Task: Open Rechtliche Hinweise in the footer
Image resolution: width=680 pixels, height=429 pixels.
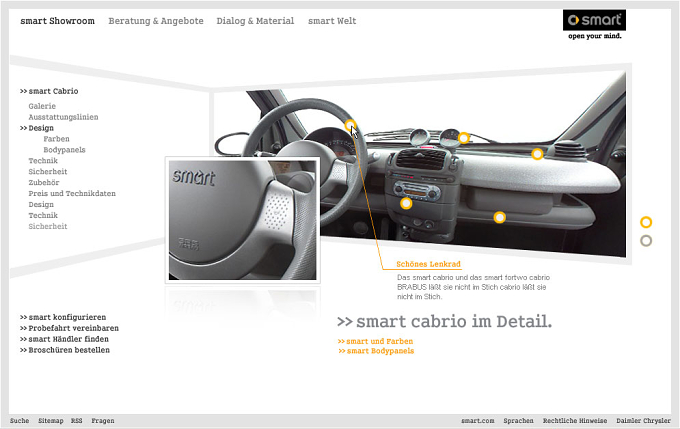Action: point(575,421)
